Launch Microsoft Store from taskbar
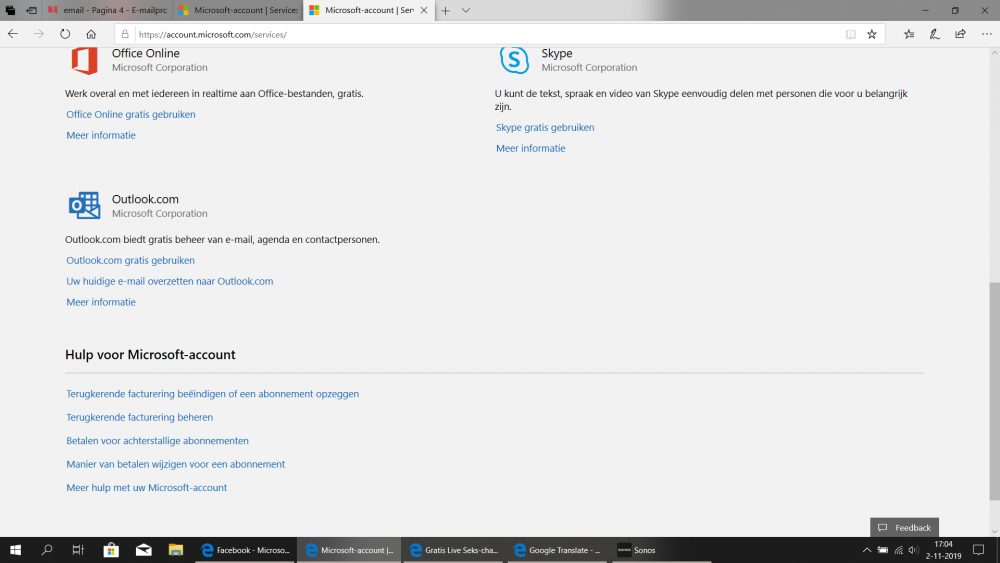Image resolution: width=1000 pixels, height=563 pixels. [111, 550]
